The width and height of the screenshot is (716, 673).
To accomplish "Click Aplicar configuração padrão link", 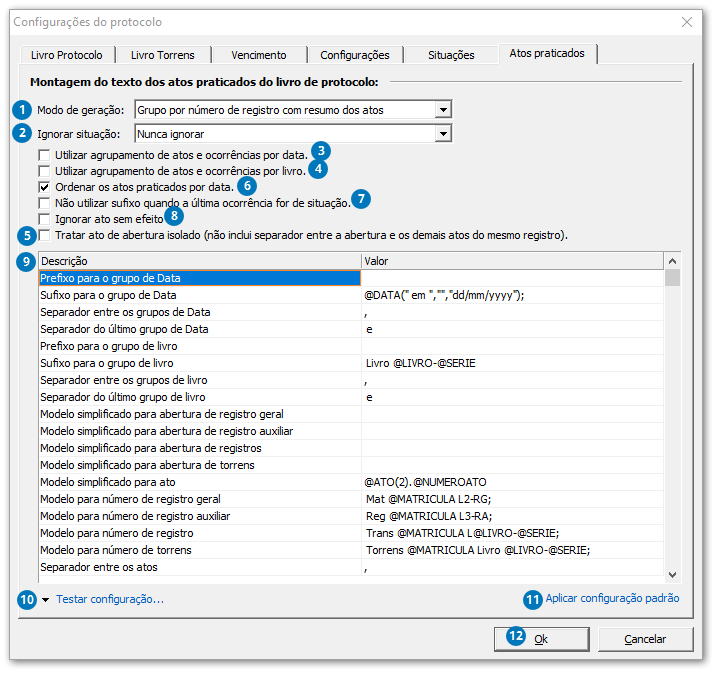I will [612, 599].
